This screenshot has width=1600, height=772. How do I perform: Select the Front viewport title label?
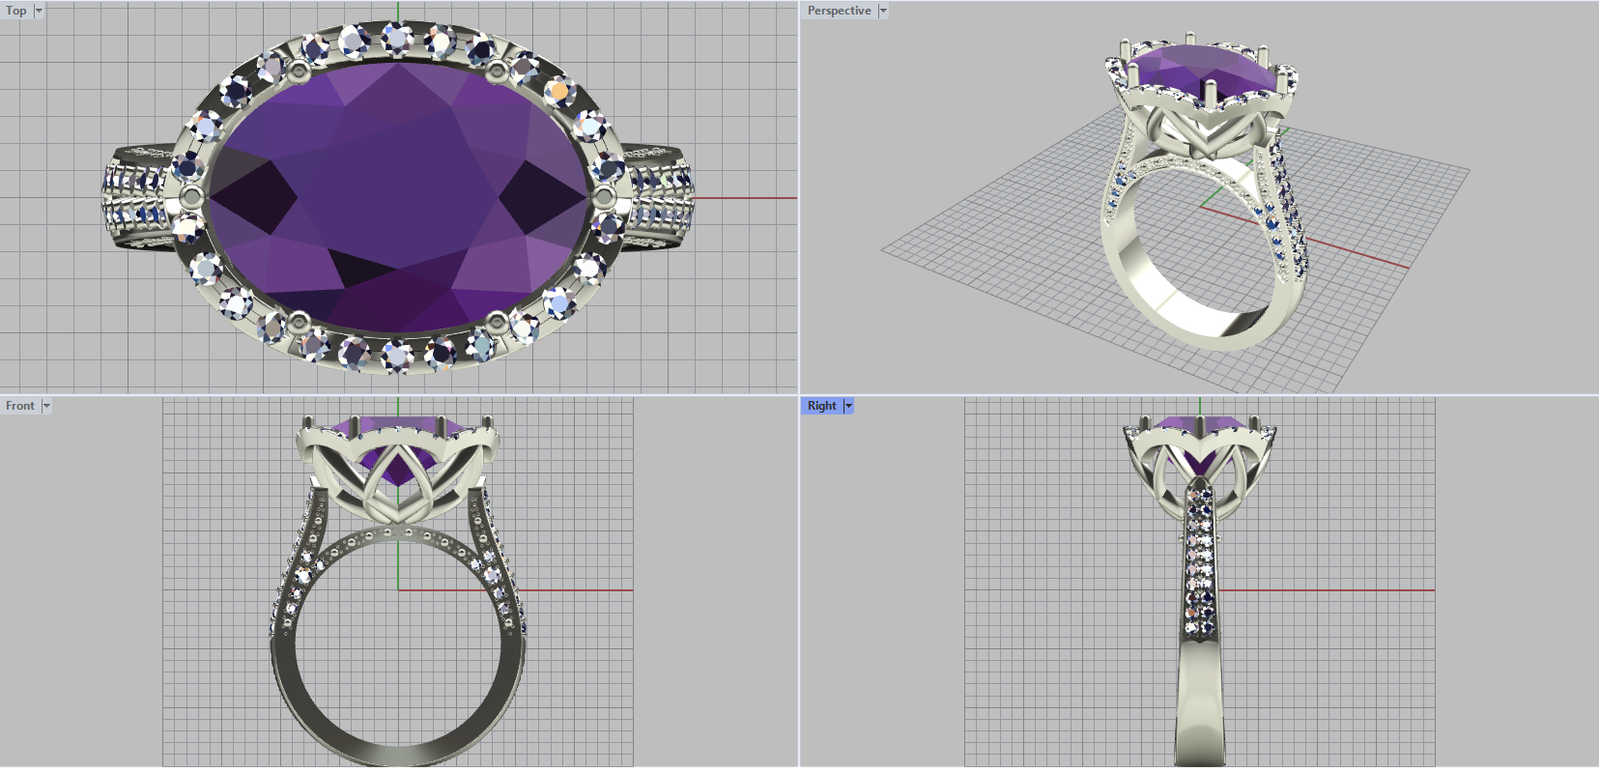[20, 406]
